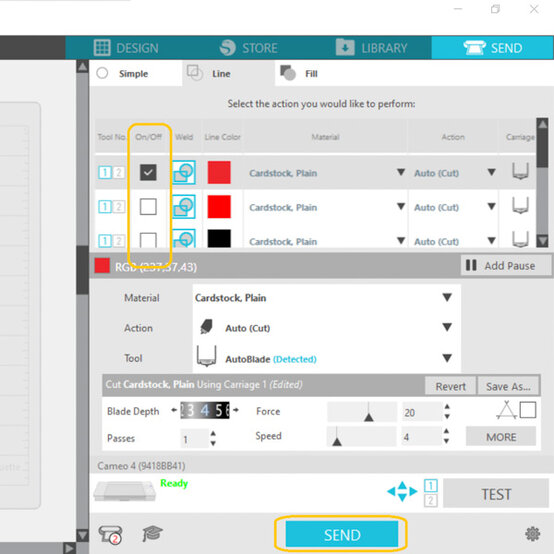Click the Speed value field
Viewport: 554px width, 554px height.
point(422,437)
